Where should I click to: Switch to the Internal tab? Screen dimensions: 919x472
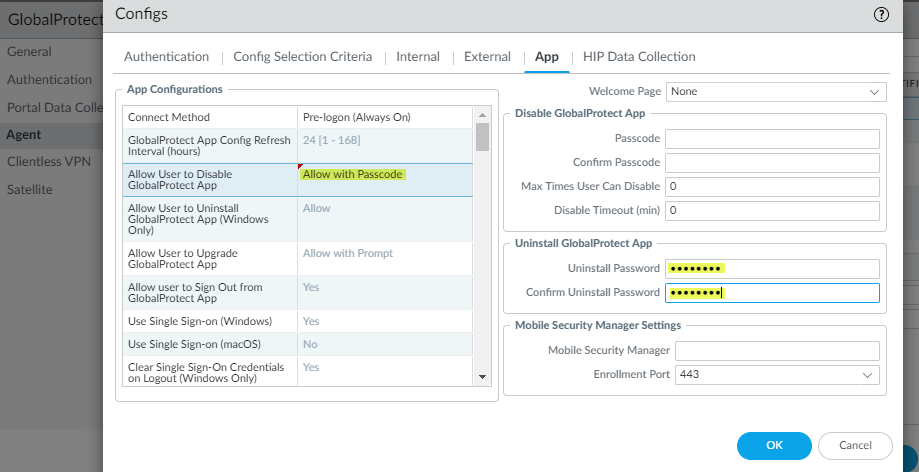[417, 57]
